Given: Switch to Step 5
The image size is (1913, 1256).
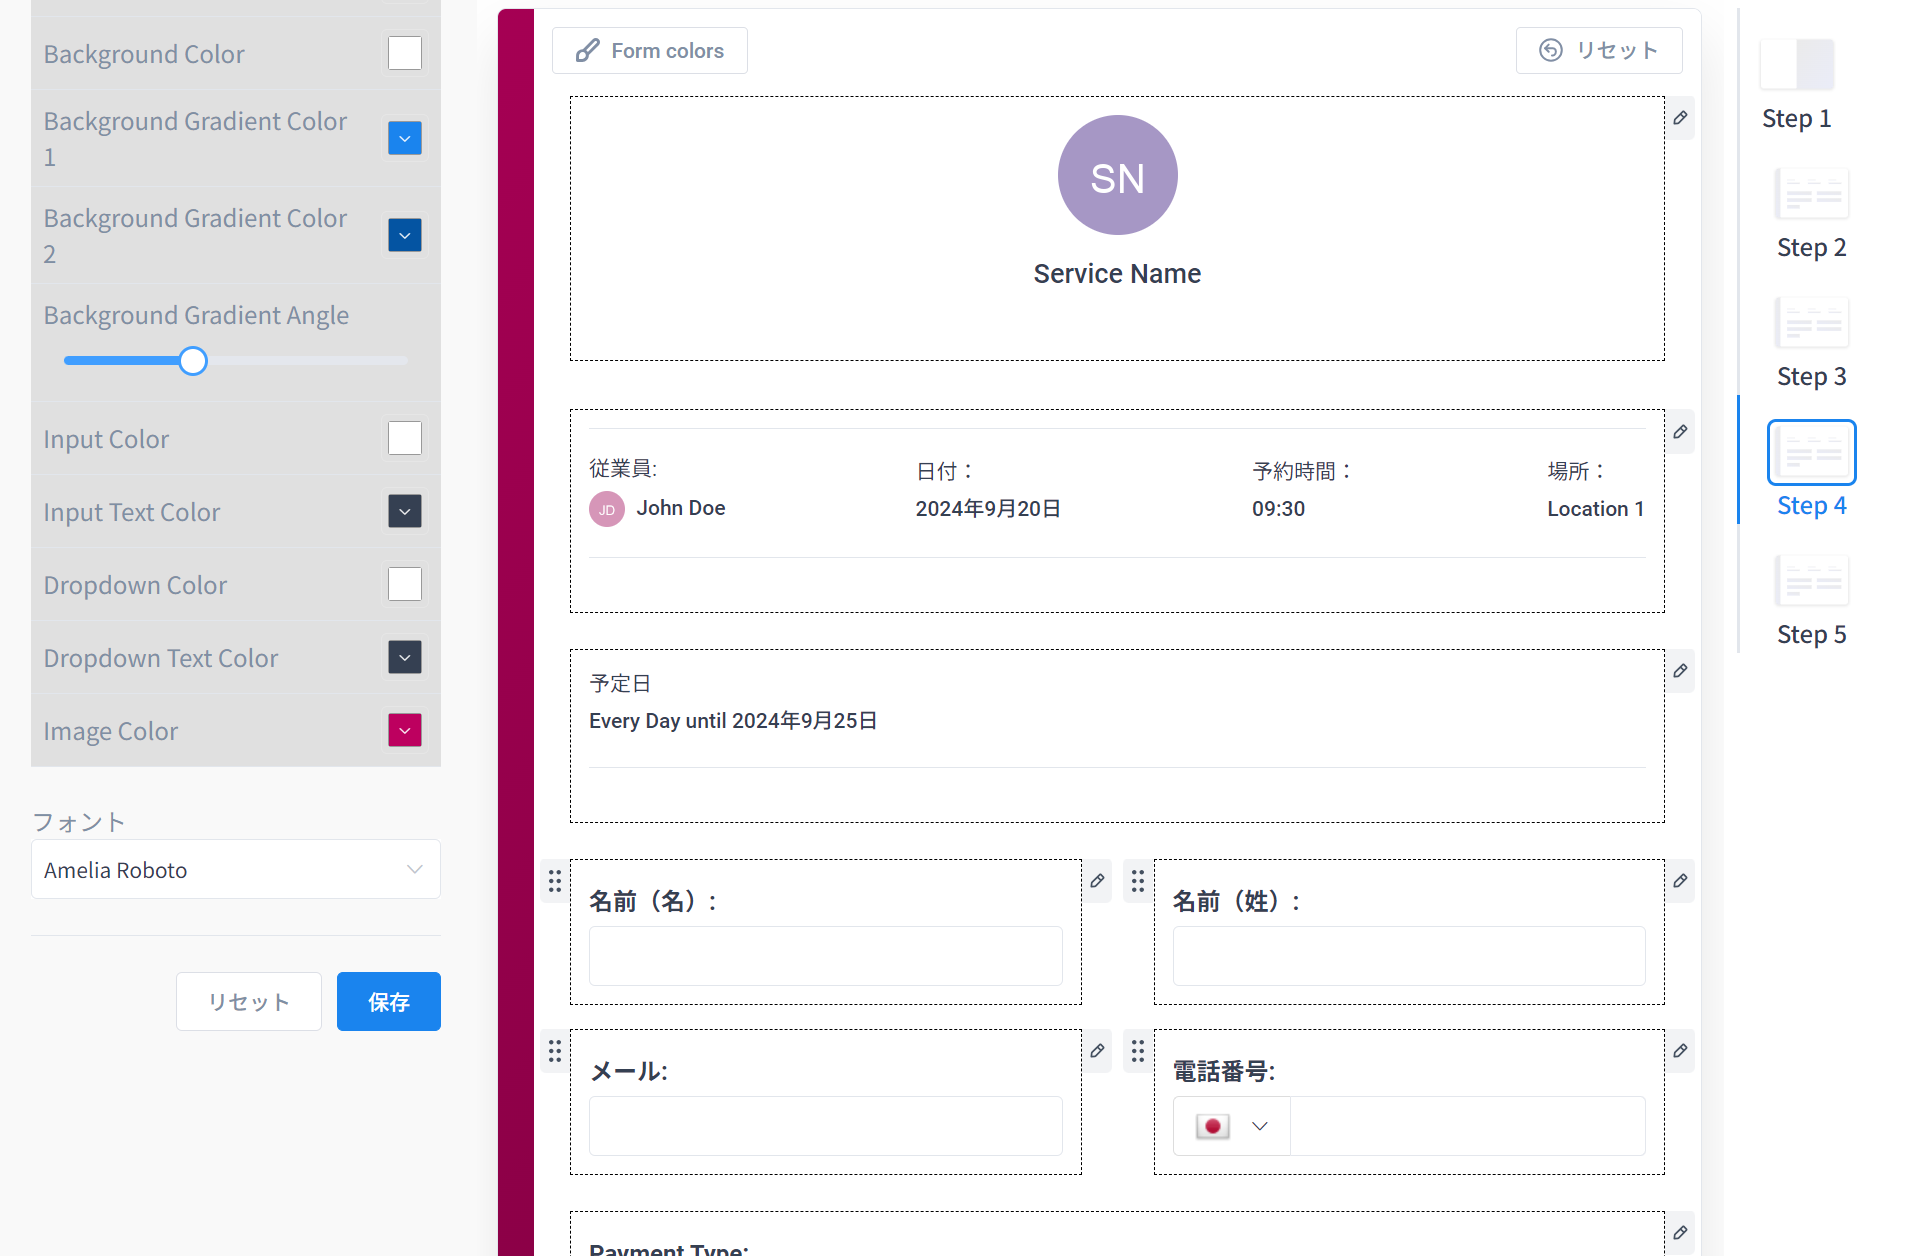Looking at the screenshot, I should tap(1811, 601).
